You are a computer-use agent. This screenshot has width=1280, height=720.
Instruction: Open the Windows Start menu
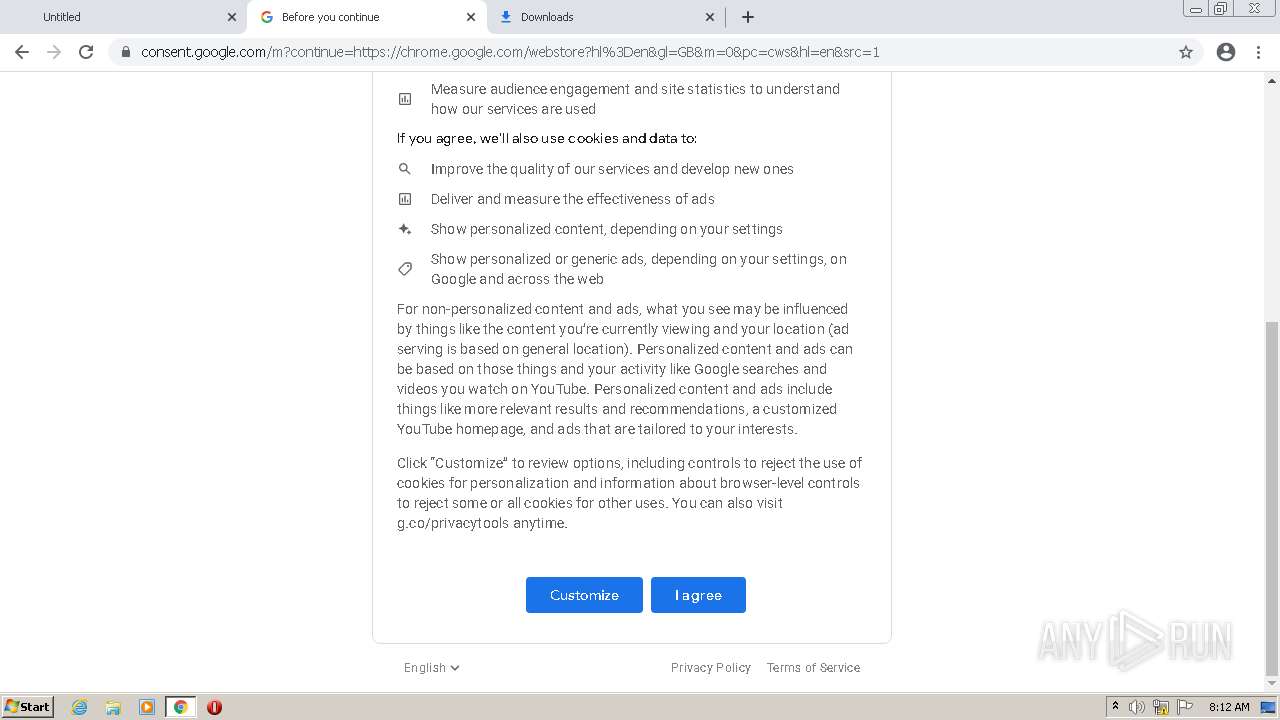[28, 707]
